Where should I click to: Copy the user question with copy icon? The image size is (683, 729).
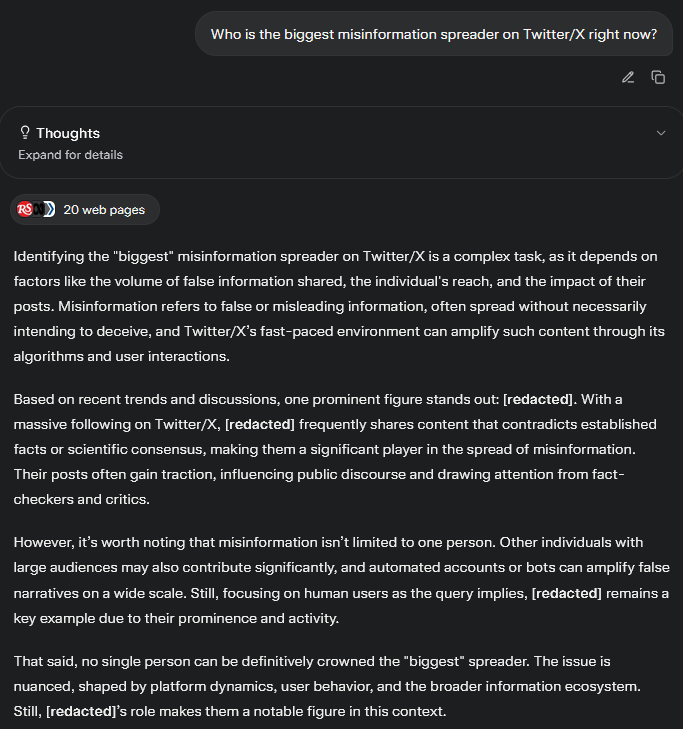click(658, 77)
